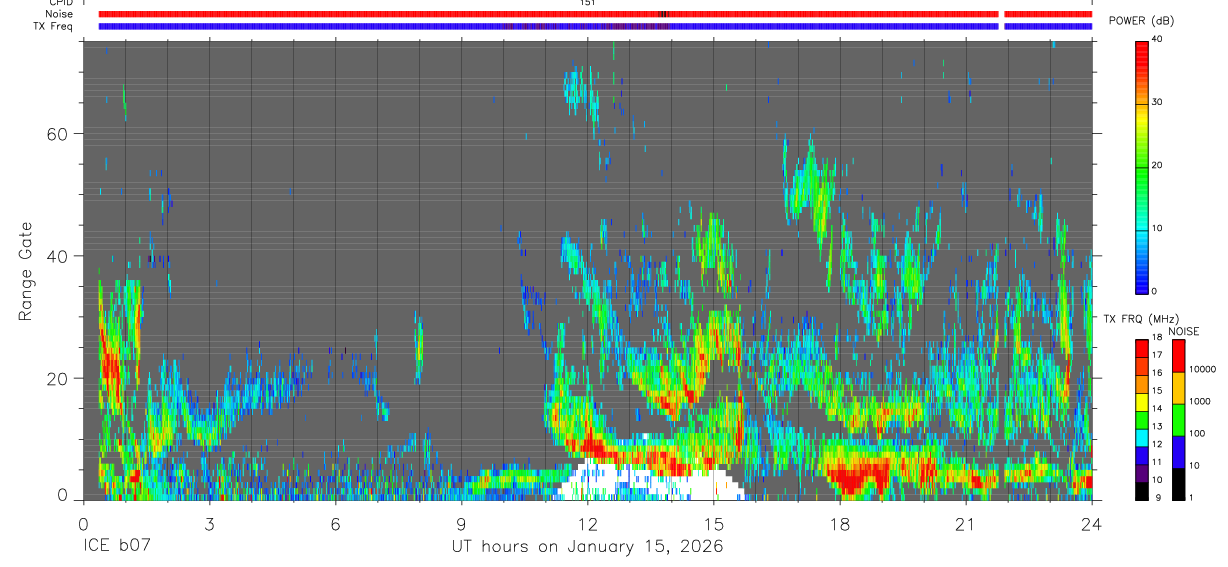
Task: Click UT hour tick label 6
Action: tap(335, 525)
